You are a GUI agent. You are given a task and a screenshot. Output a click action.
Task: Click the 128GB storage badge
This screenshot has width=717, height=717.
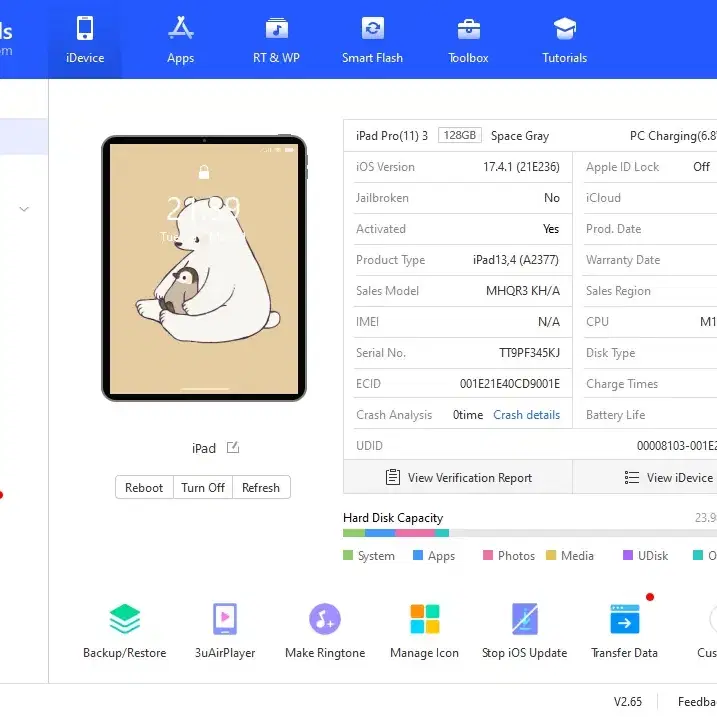(460, 135)
